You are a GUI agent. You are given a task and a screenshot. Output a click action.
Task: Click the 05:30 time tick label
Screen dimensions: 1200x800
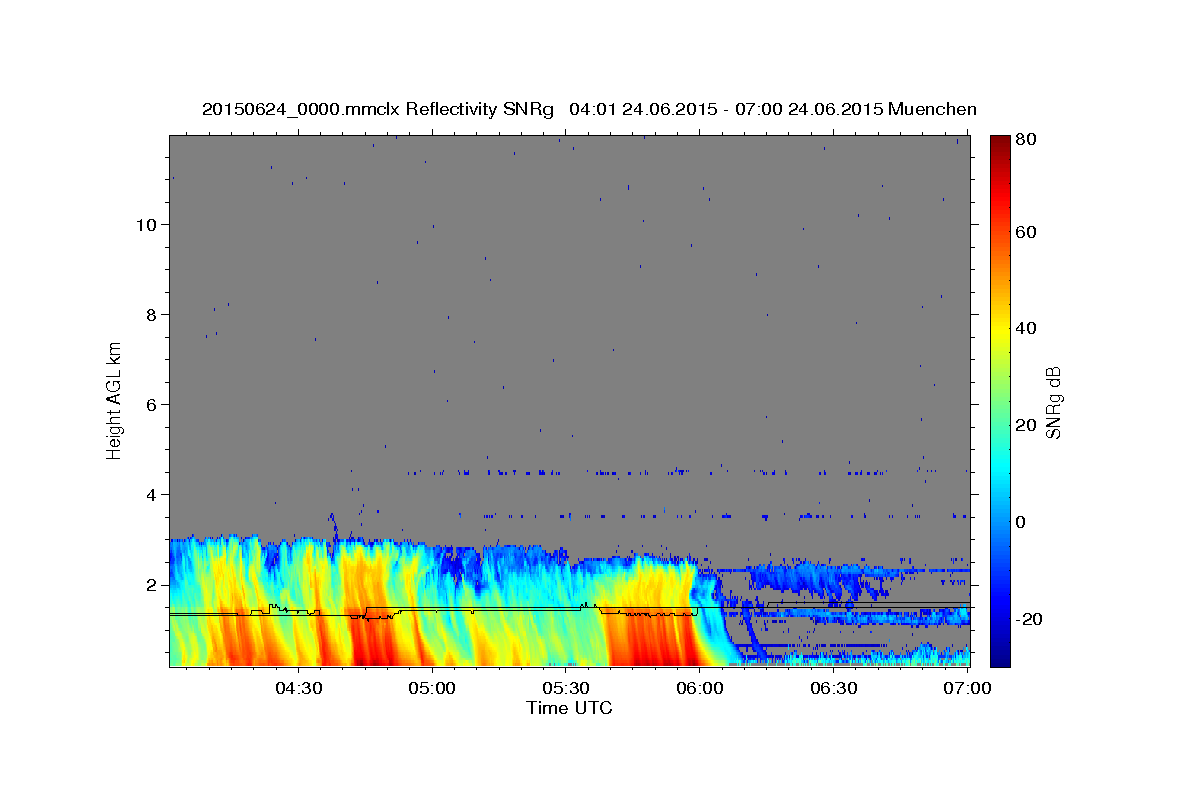tap(566, 688)
